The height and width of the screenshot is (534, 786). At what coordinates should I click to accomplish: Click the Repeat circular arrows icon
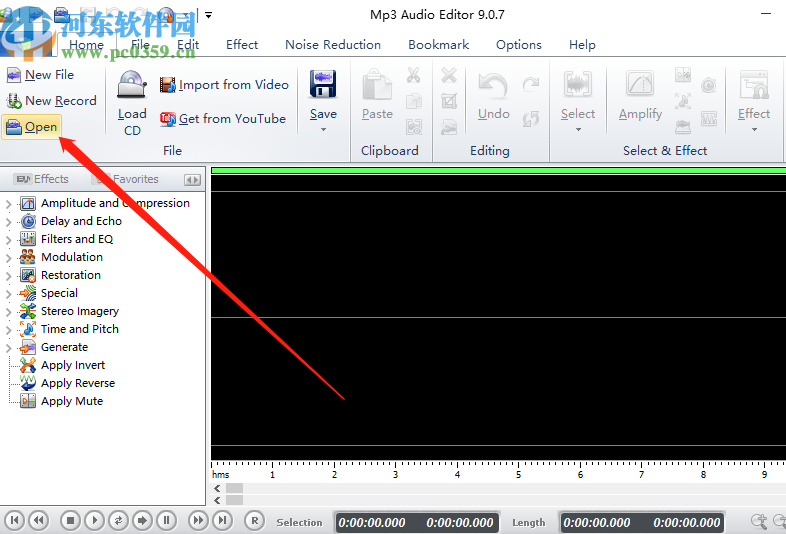click(531, 119)
